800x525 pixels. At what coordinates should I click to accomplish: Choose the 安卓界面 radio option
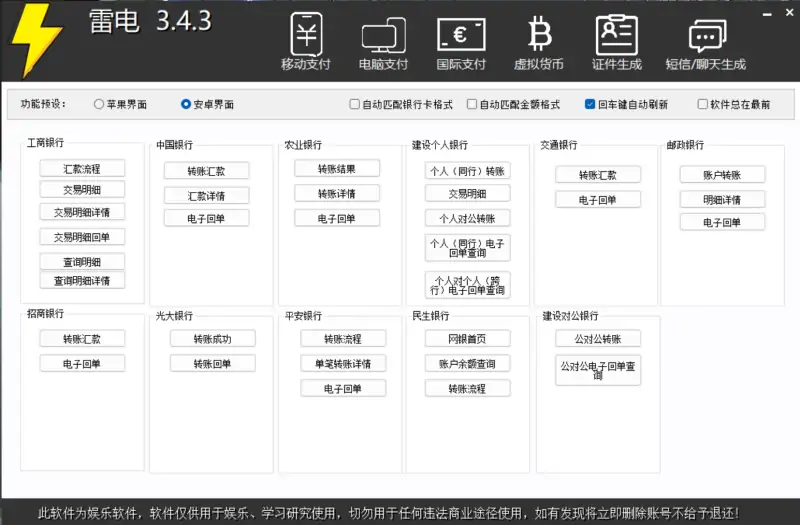[x=186, y=104]
